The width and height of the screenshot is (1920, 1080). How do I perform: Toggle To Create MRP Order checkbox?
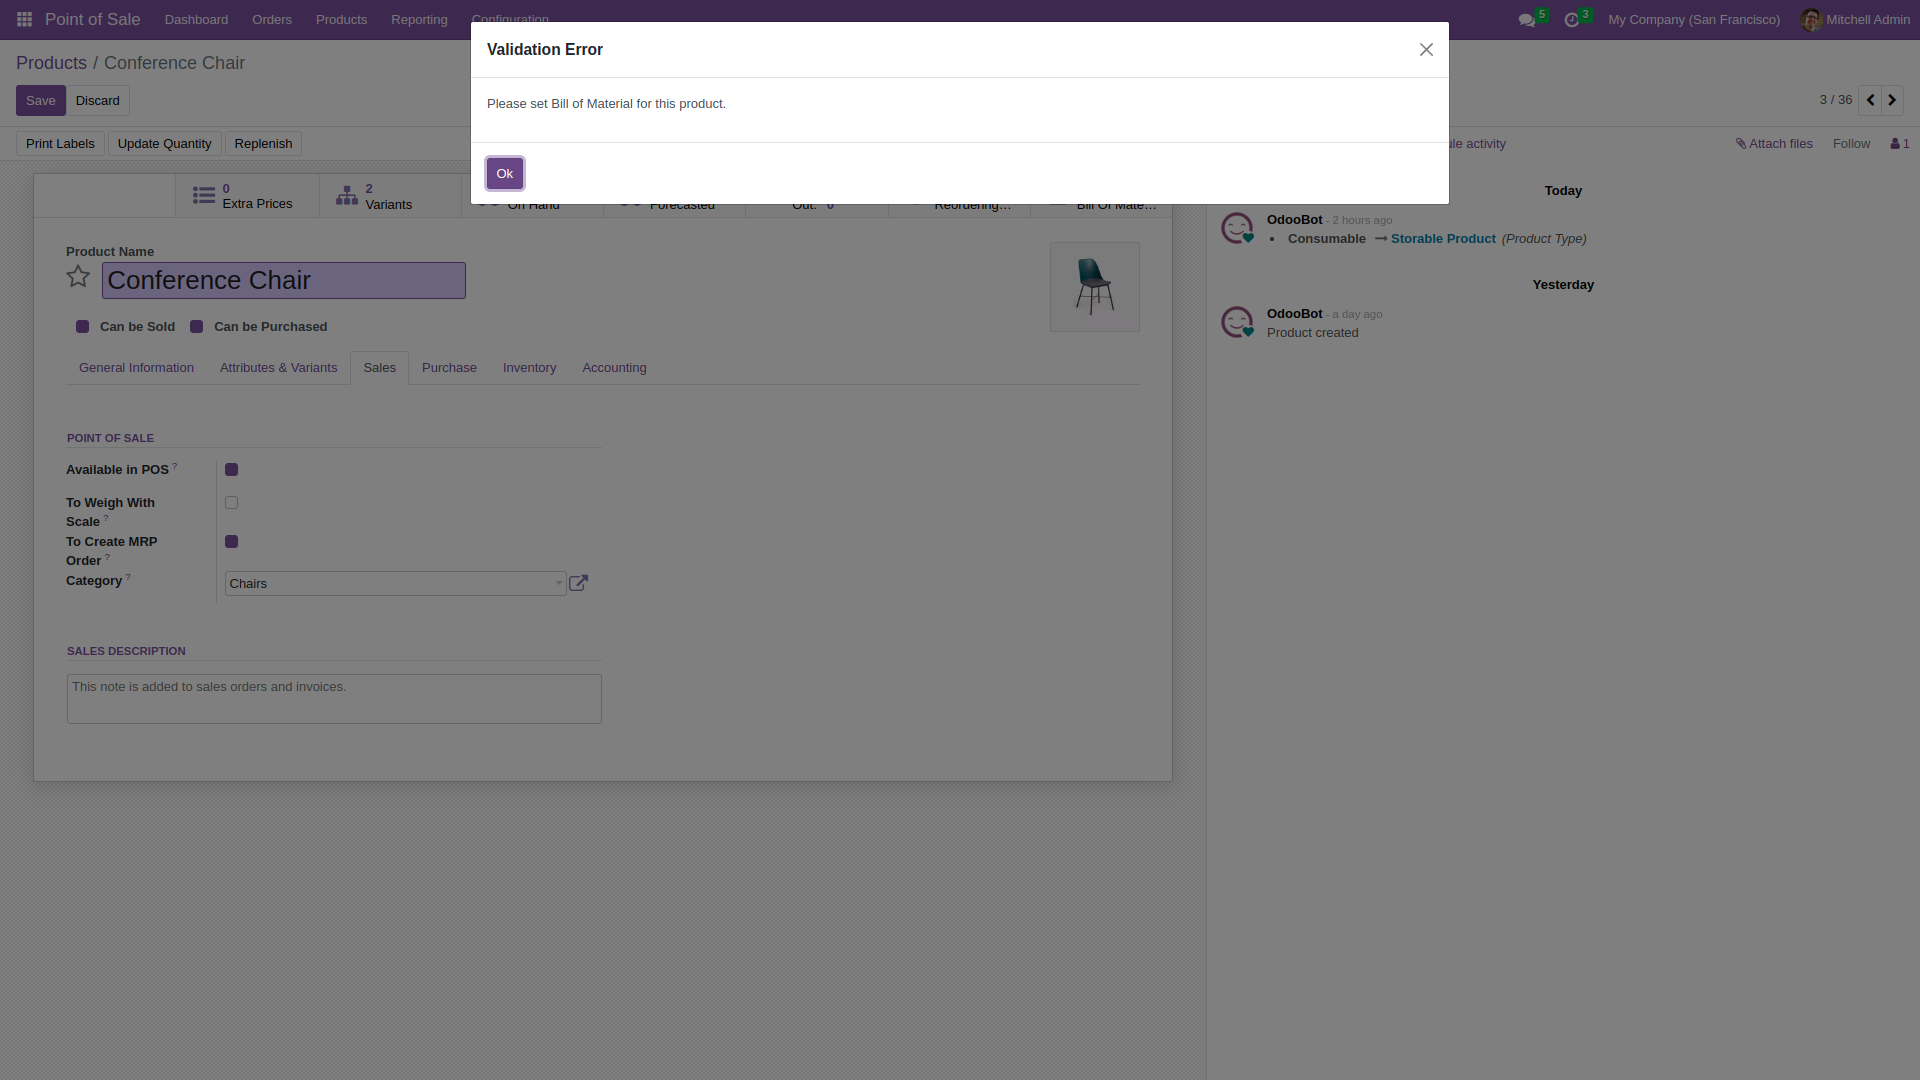(231, 542)
